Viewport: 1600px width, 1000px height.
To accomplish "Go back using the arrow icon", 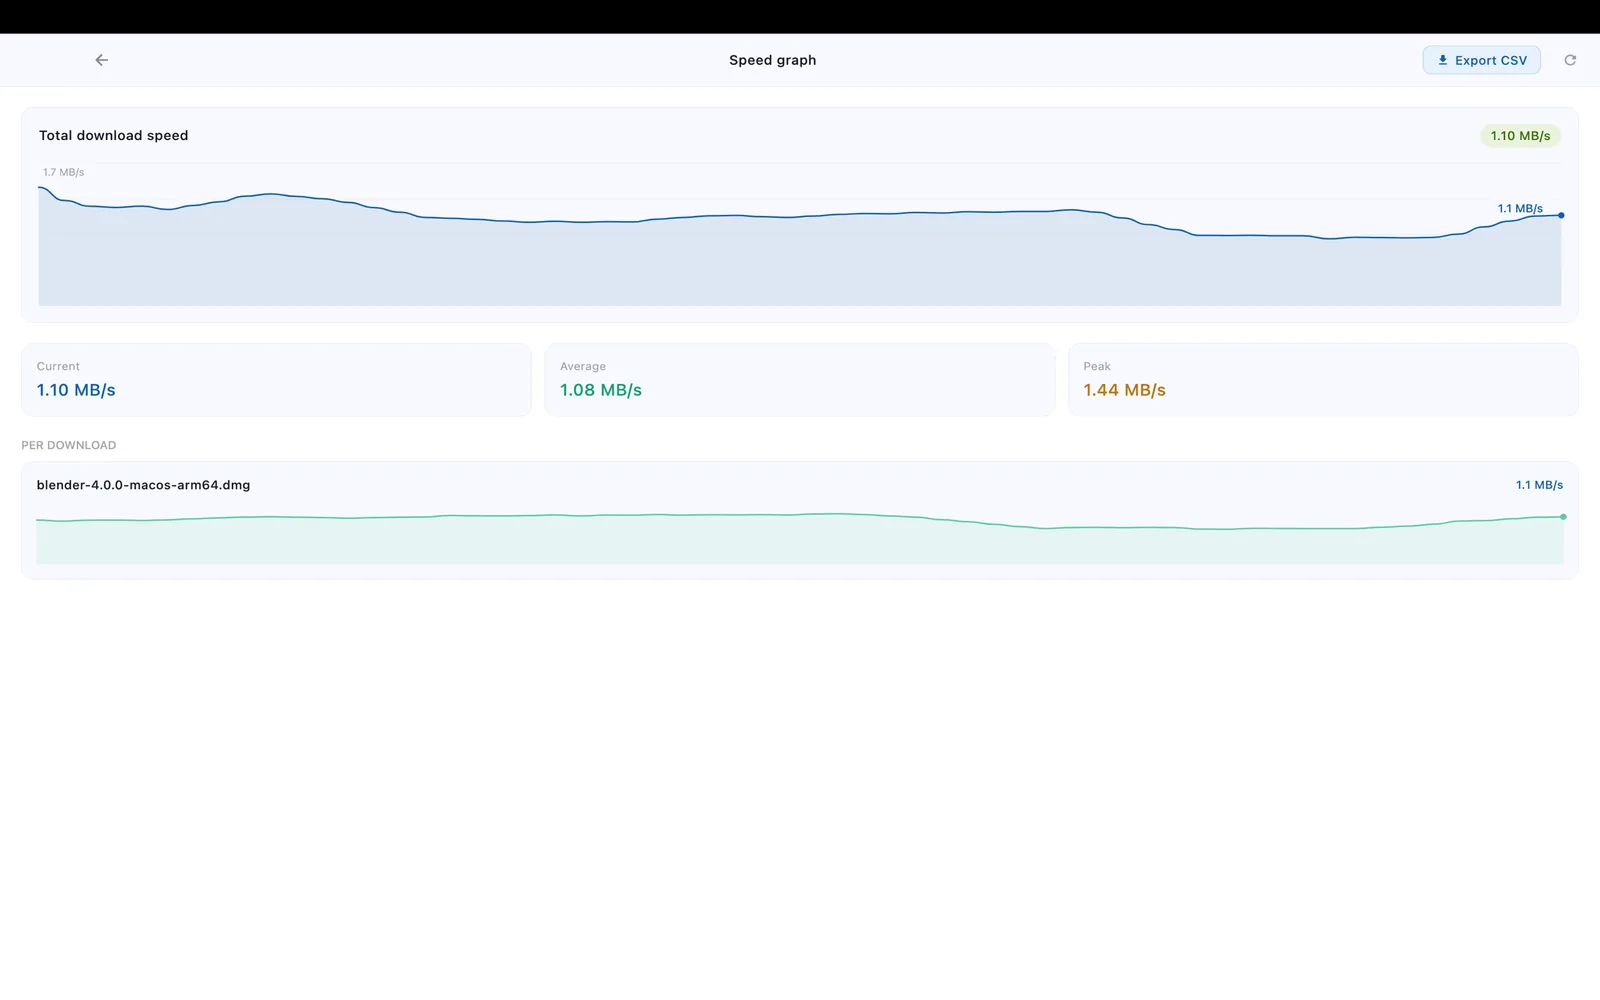I will point(102,60).
